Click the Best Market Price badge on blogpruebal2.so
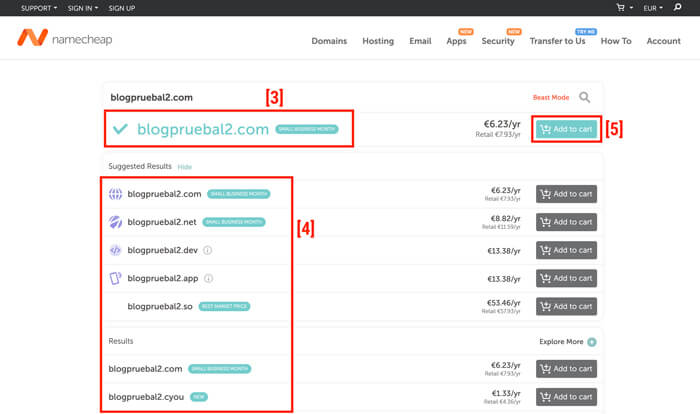This screenshot has height=414, width=700. tap(224, 306)
